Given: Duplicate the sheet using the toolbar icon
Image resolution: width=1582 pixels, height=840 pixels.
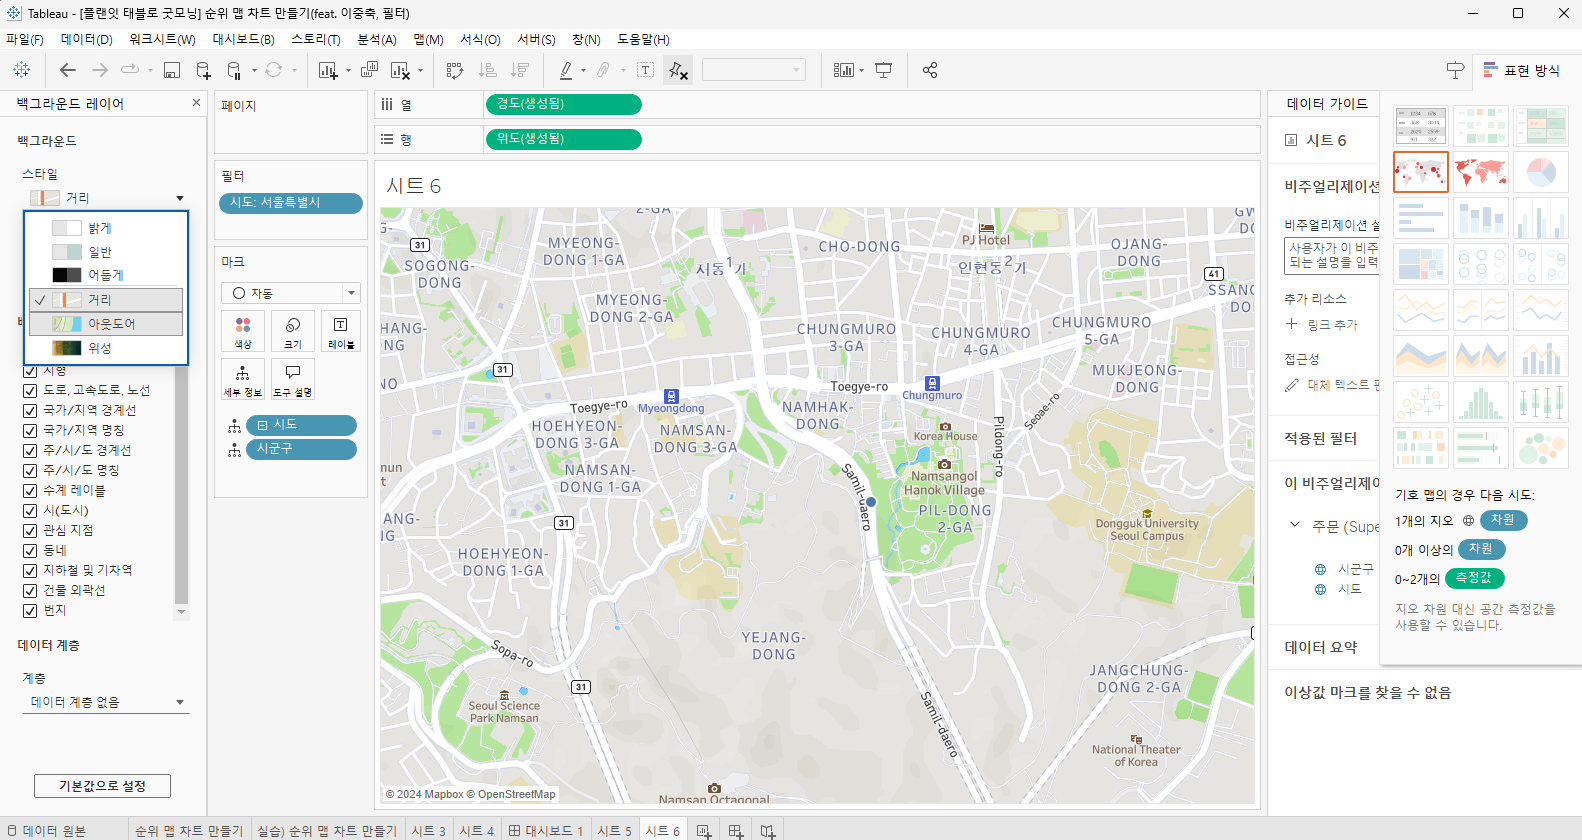Looking at the screenshot, I should (369, 70).
